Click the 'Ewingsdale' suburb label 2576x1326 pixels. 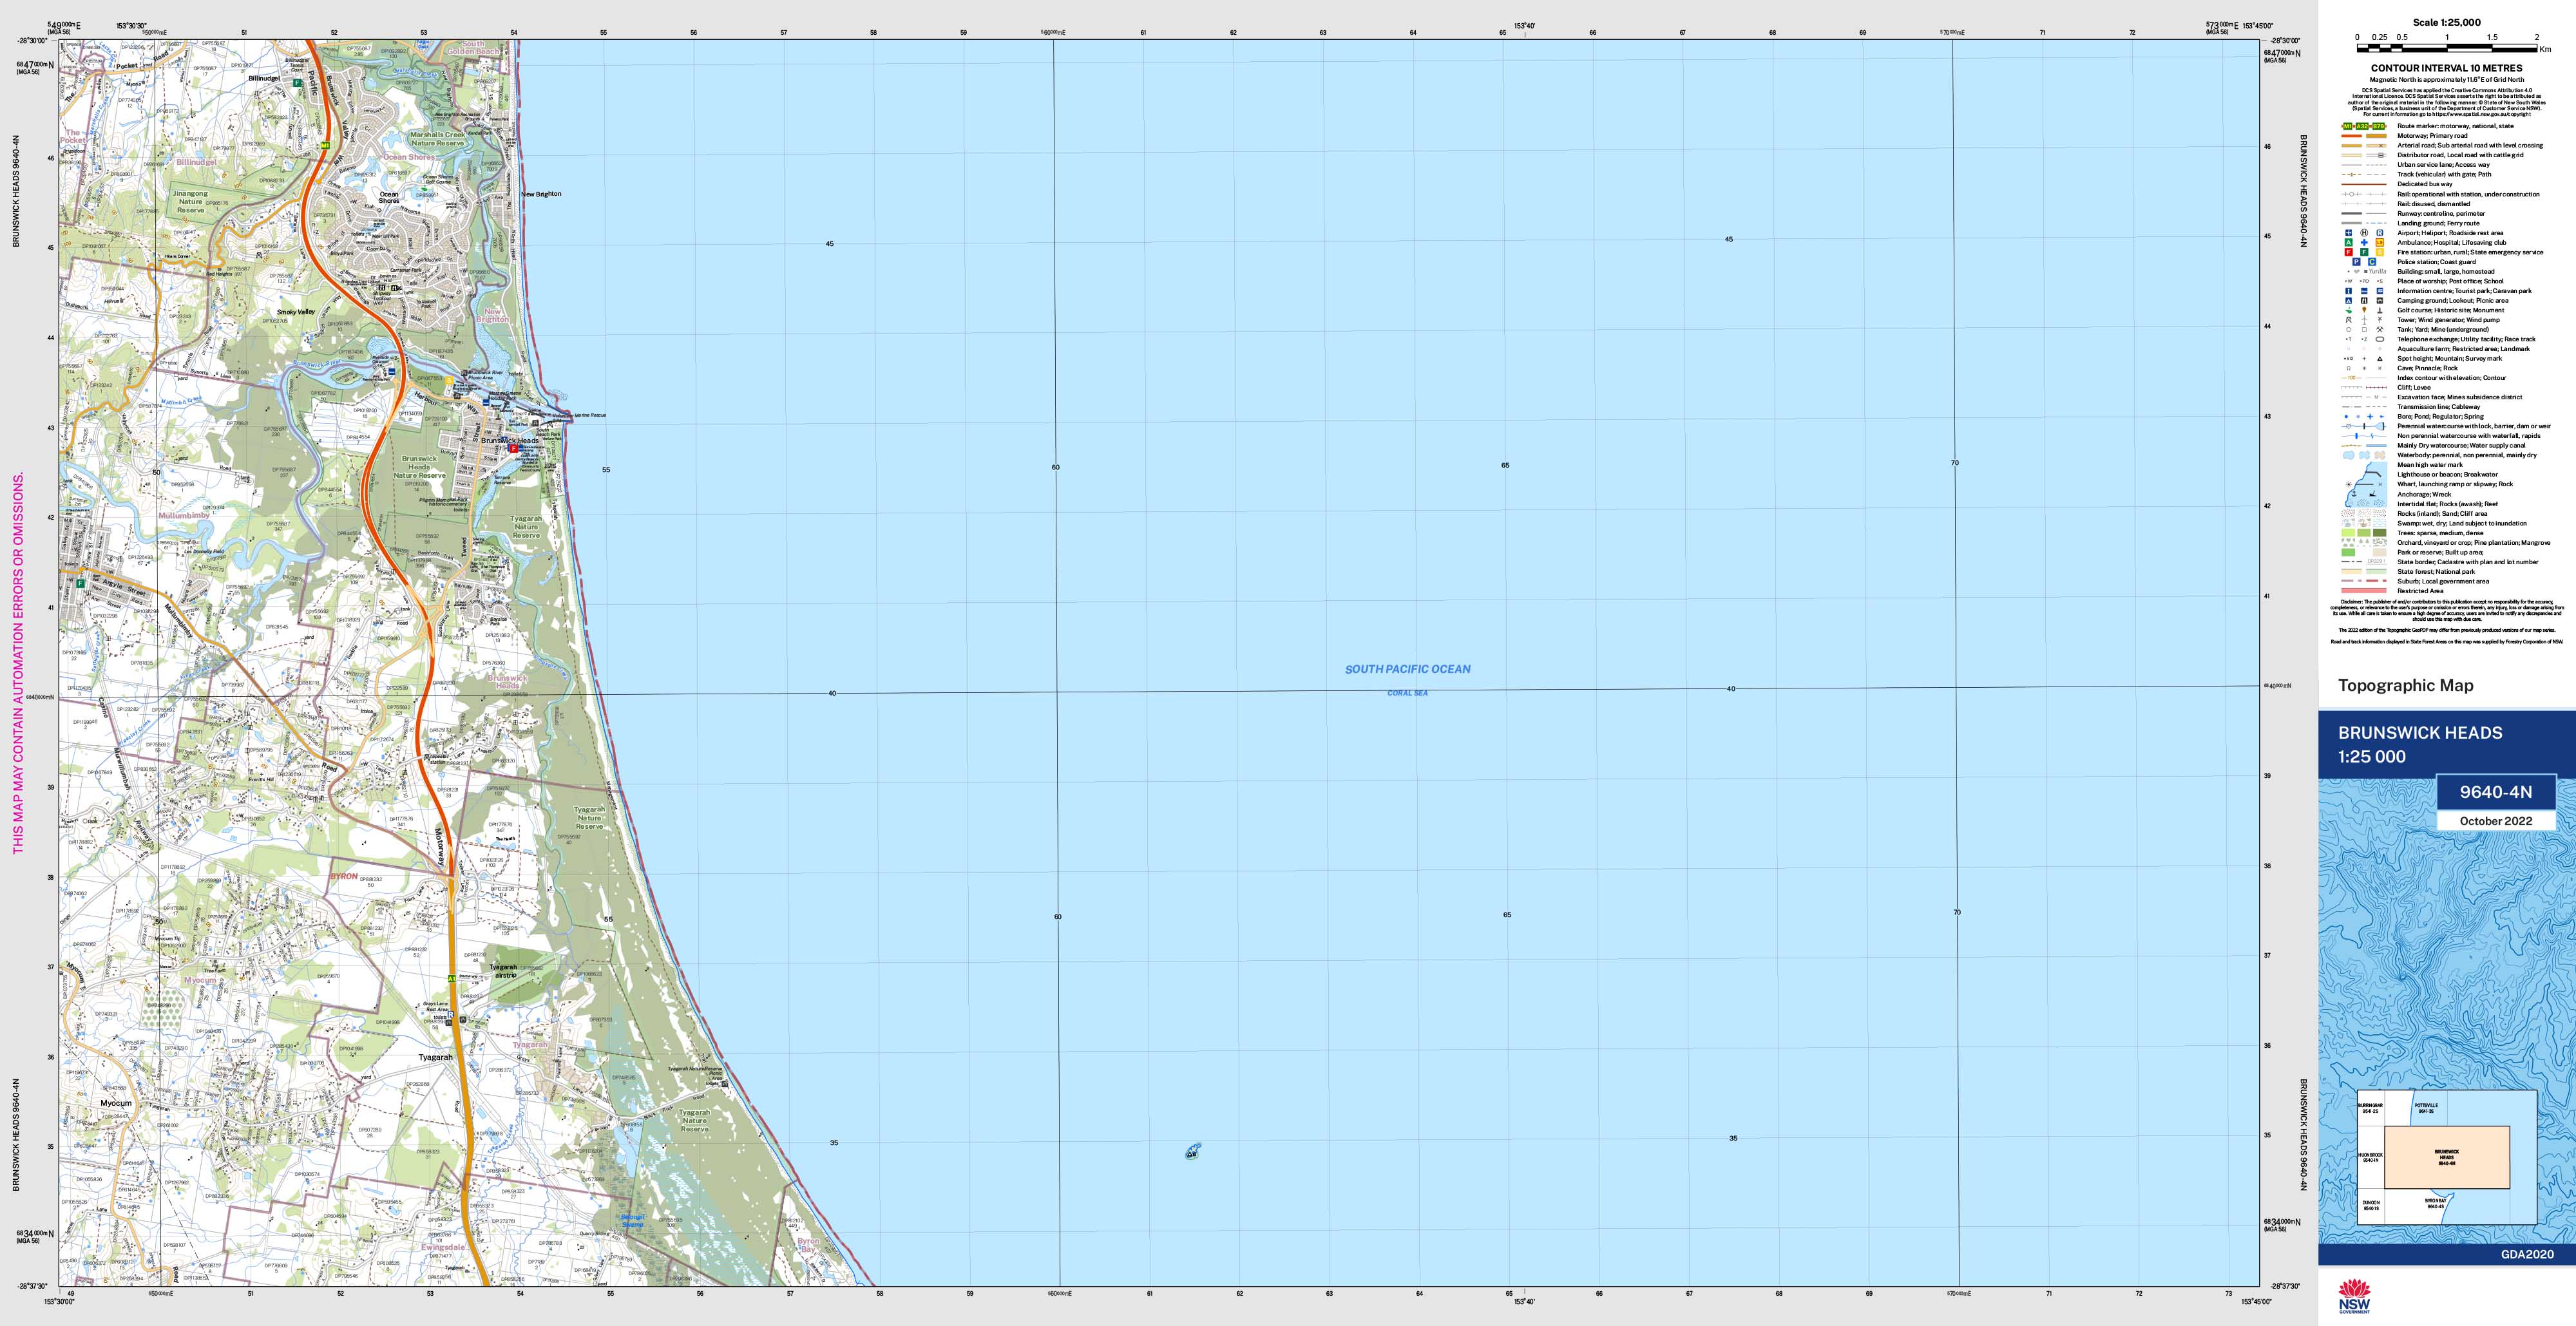click(444, 1248)
